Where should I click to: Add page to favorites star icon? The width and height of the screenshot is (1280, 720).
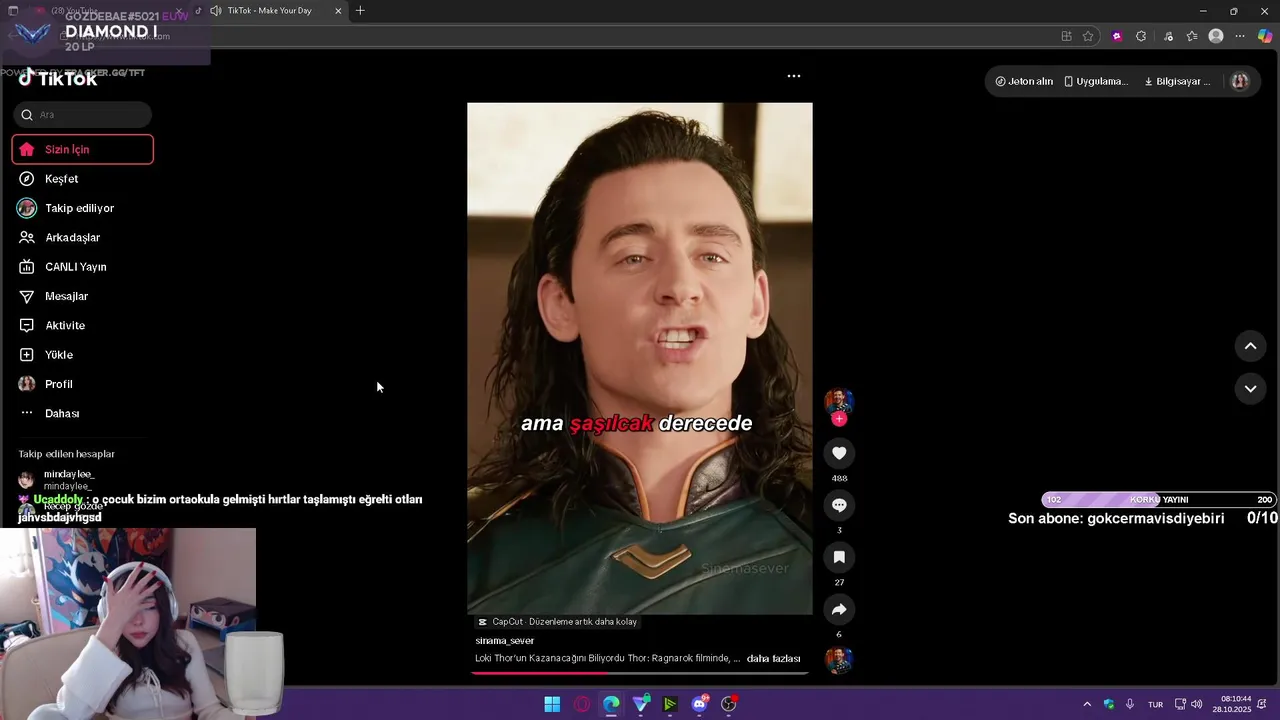[x=1088, y=36]
